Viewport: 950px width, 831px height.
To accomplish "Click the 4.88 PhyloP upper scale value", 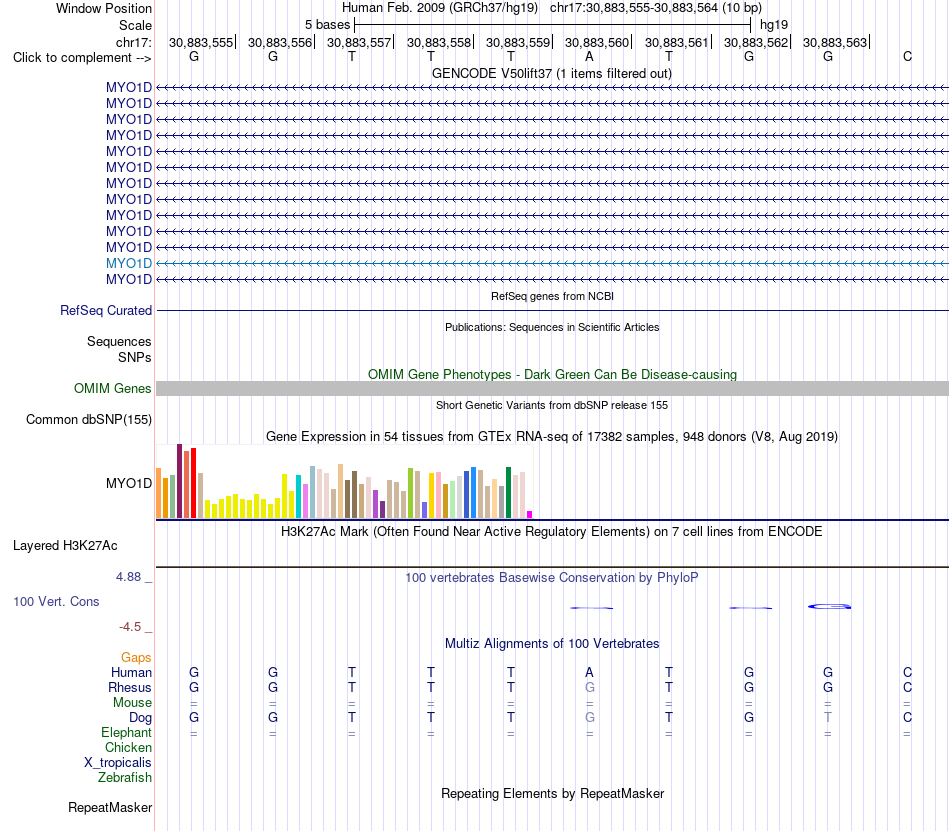I will (128, 577).
